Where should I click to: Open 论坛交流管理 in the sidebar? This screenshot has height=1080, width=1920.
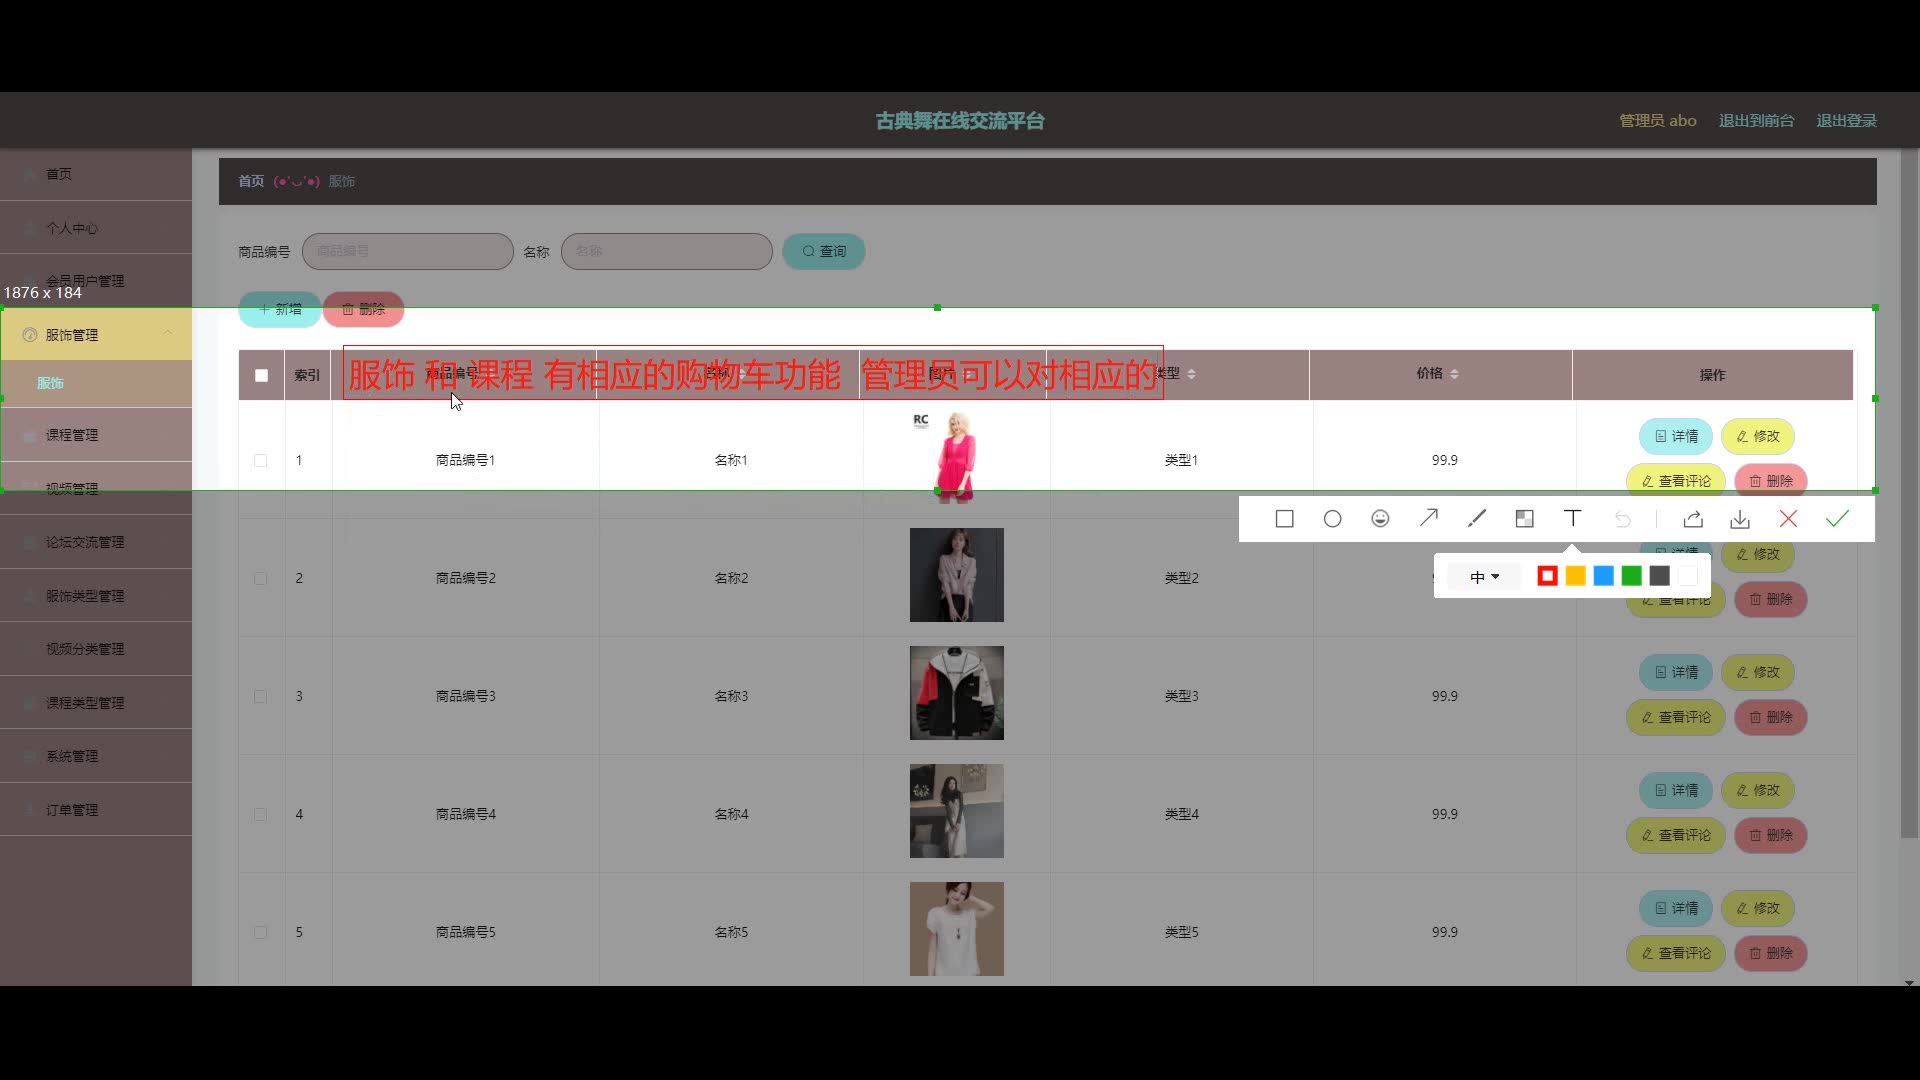click(x=96, y=542)
